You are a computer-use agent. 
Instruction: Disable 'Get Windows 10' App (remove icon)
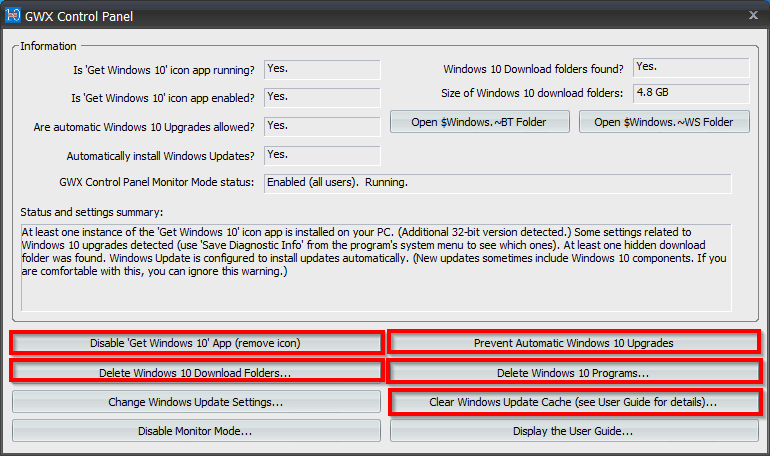196,343
